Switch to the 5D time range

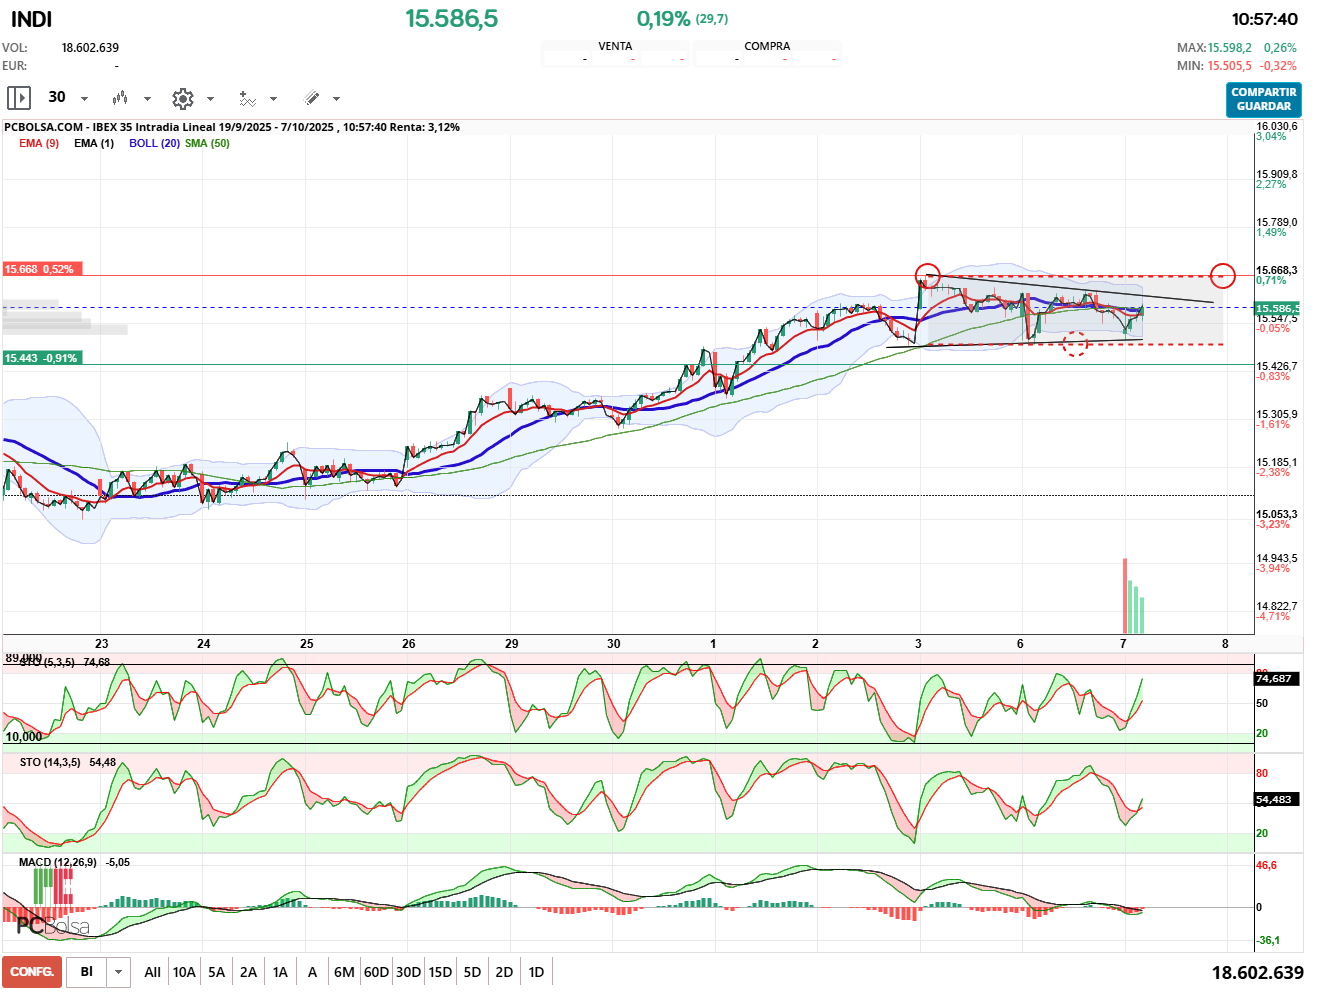pyautogui.click(x=472, y=972)
